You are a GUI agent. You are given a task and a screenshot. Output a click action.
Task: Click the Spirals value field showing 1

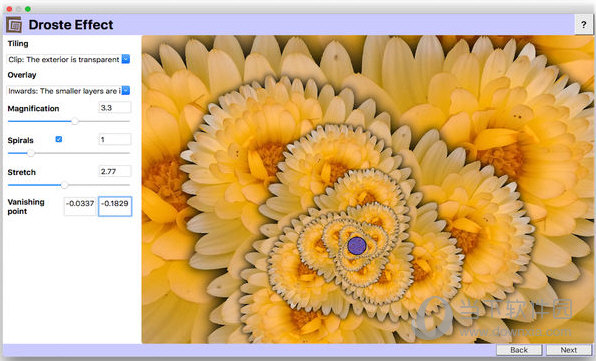click(x=115, y=140)
